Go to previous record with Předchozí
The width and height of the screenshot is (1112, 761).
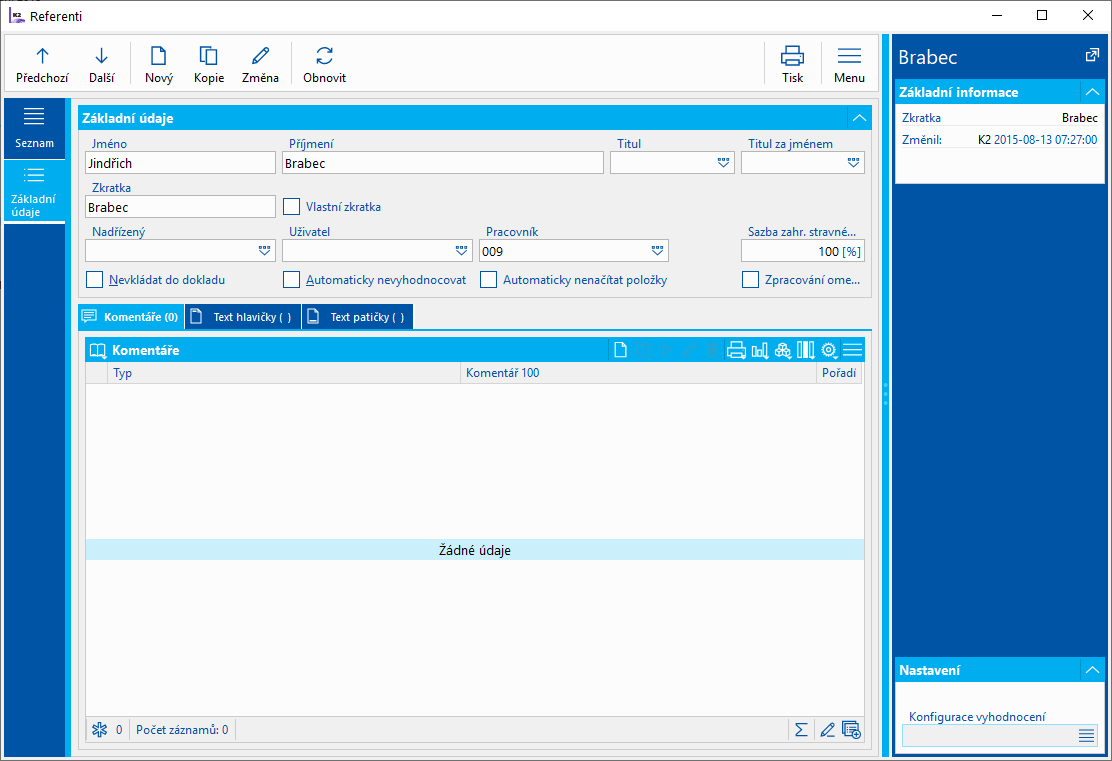(43, 65)
